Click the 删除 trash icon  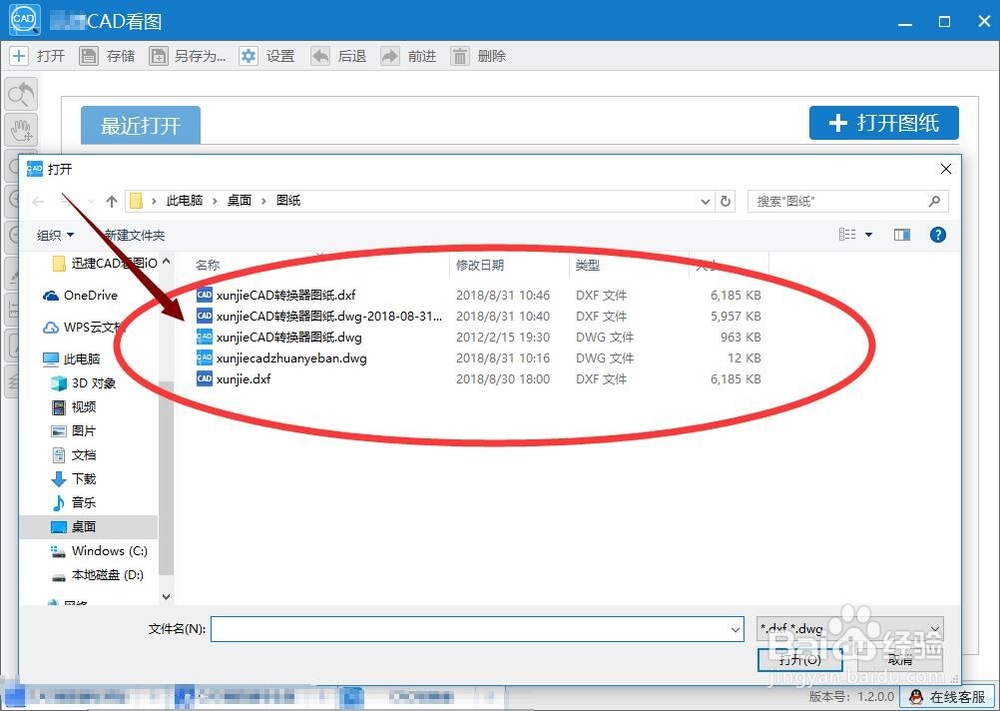460,56
